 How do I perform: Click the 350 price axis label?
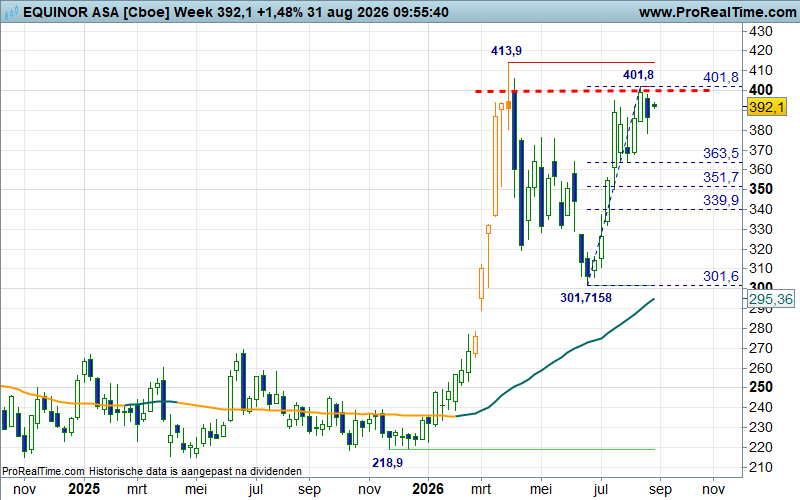pyautogui.click(x=761, y=189)
